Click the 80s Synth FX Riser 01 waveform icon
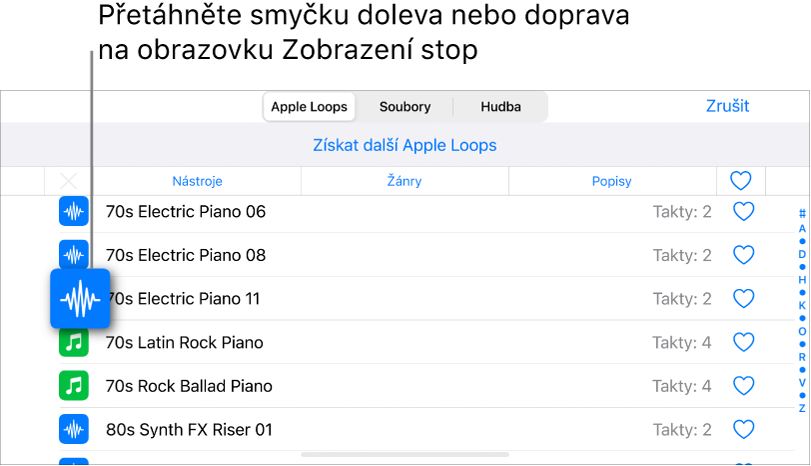This screenshot has height=466, width=811. click(x=74, y=430)
